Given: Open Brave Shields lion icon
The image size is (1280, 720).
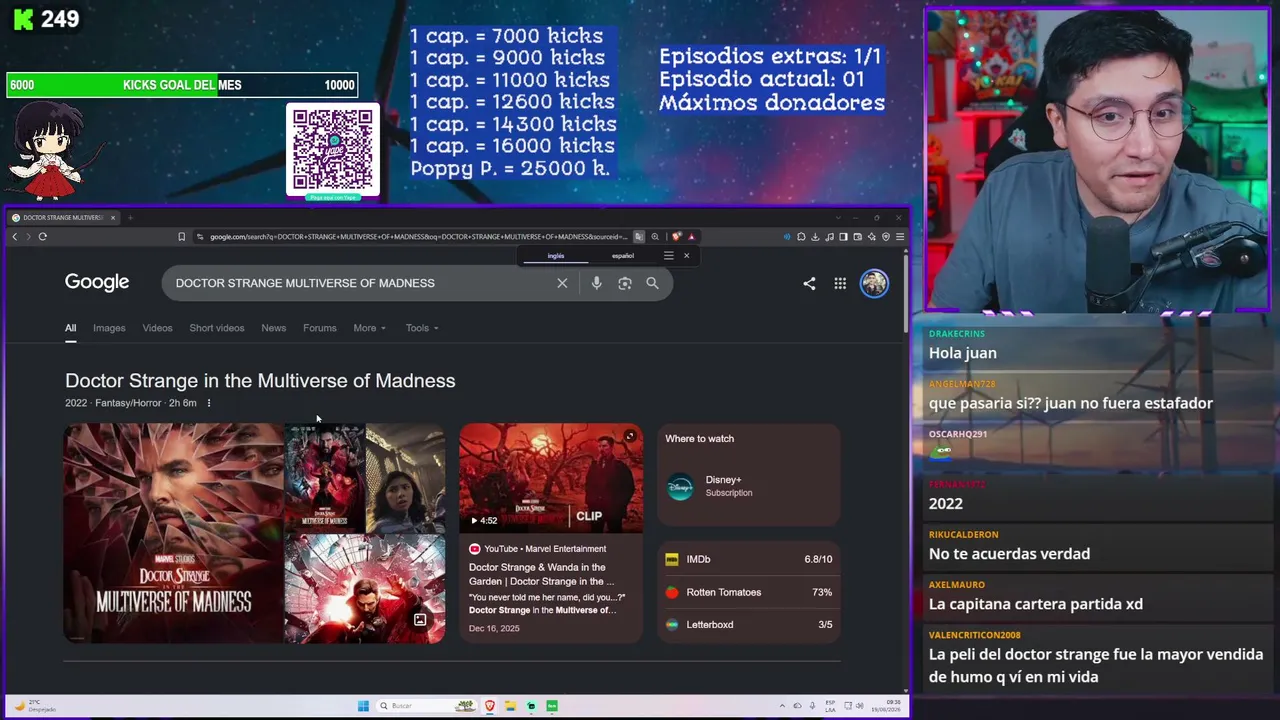Looking at the screenshot, I should click(677, 237).
